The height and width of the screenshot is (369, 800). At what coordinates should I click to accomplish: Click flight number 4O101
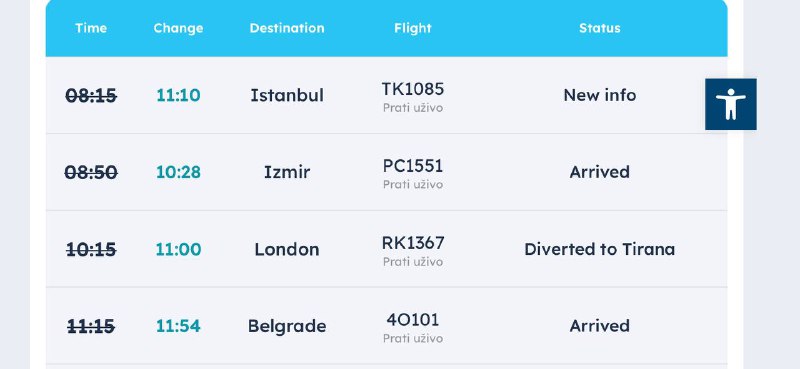pyautogui.click(x=413, y=319)
